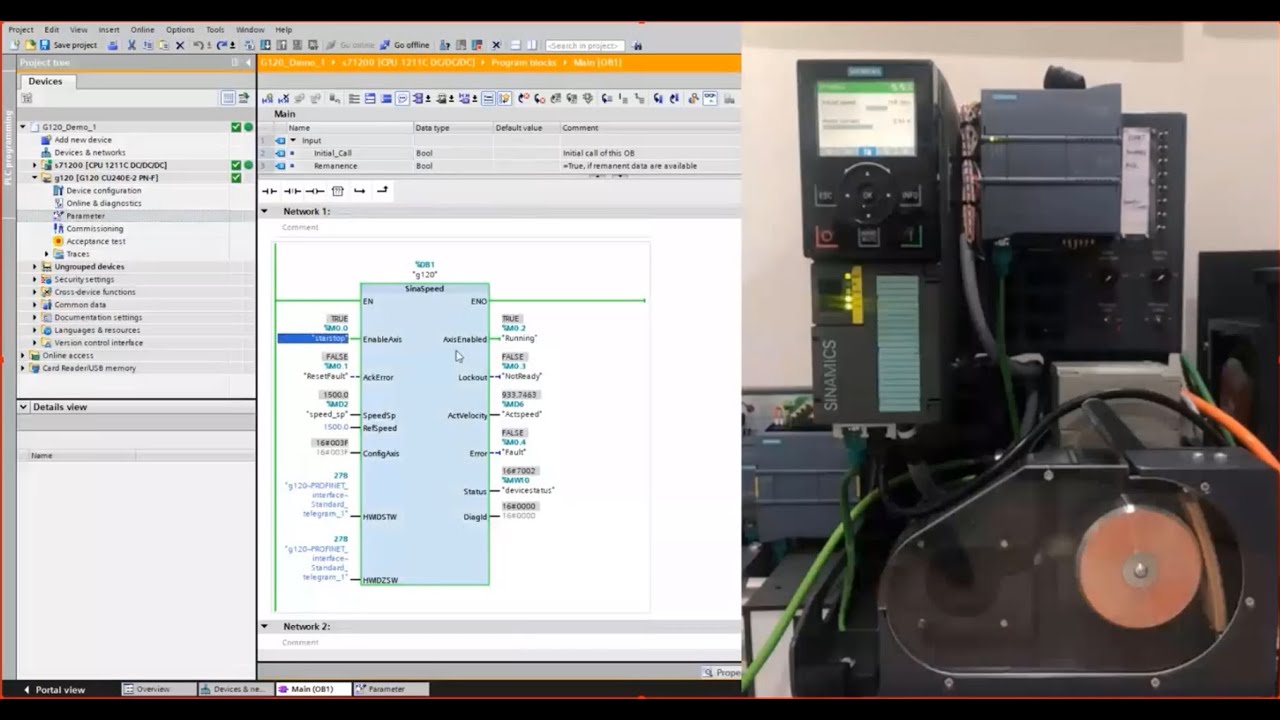Insert a normally closed contact
This screenshot has width=1280, height=720.
click(x=292, y=191)
